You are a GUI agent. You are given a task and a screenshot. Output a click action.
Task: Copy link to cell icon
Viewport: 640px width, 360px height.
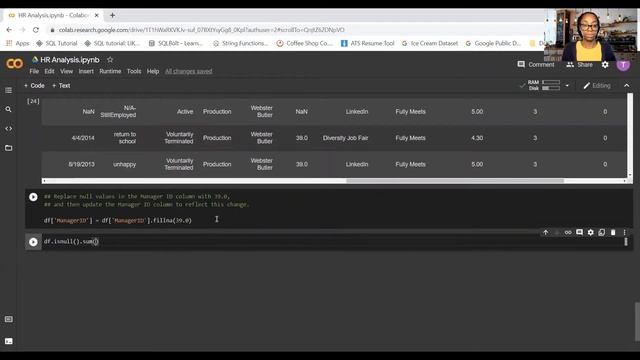(568, 232)
